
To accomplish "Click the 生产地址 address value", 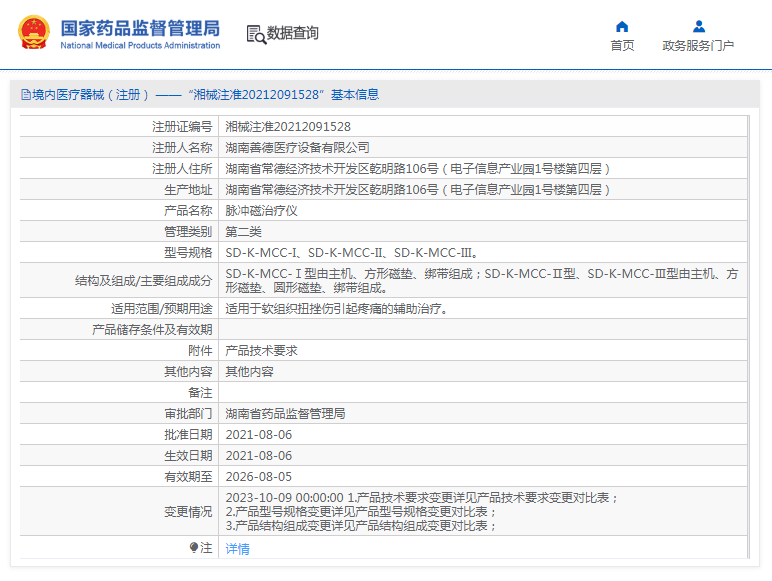I will tap(418, 190).
